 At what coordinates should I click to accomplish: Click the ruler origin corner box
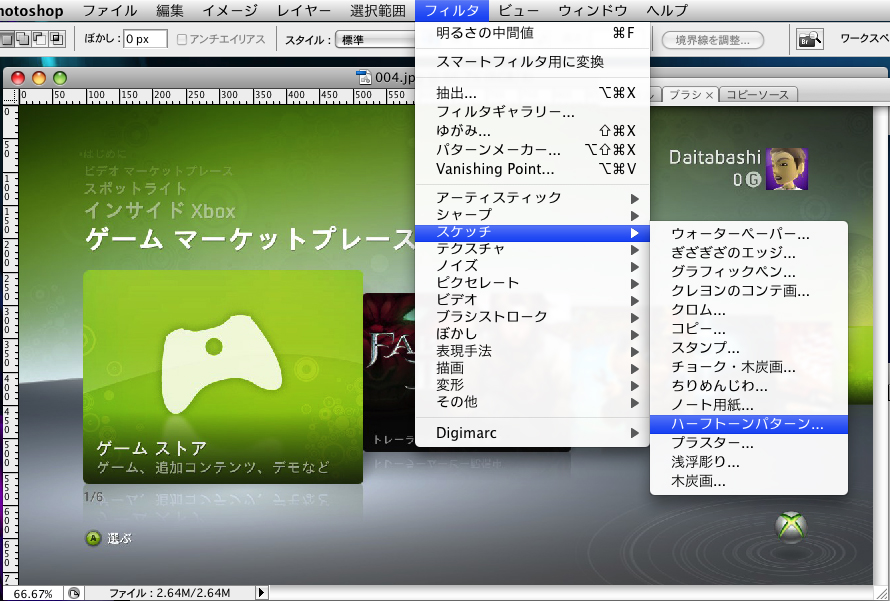tap(10, 96)
